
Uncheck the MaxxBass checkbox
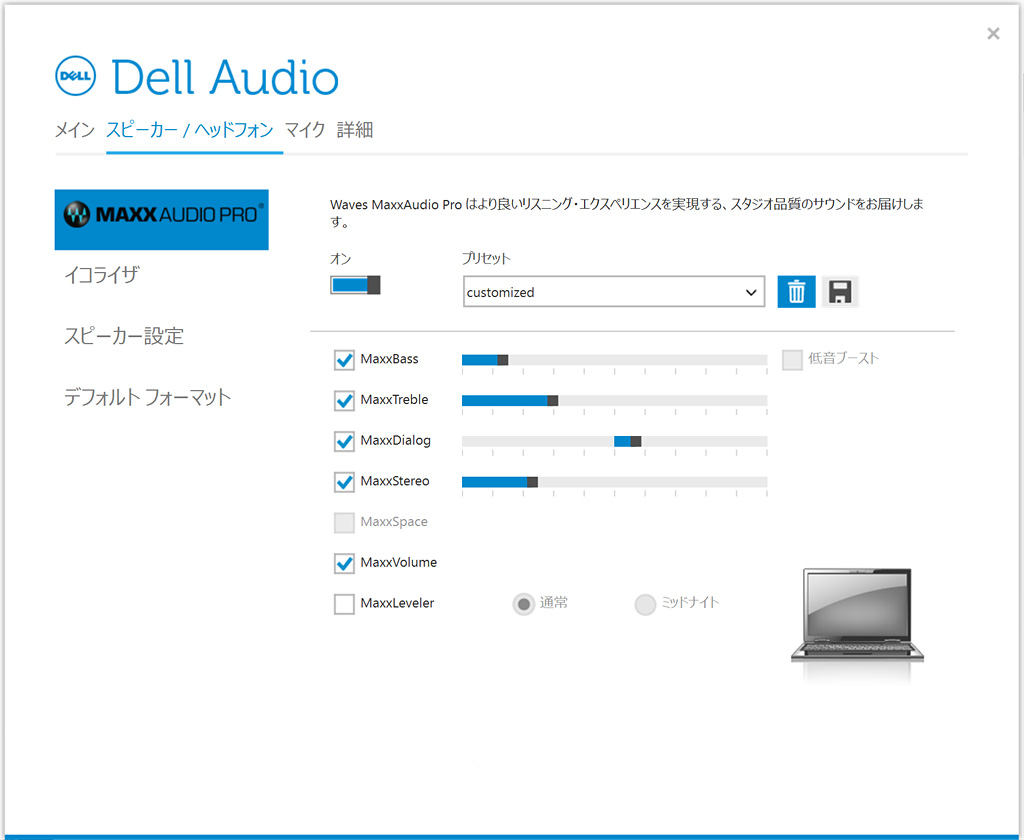(x=344, y=359)
